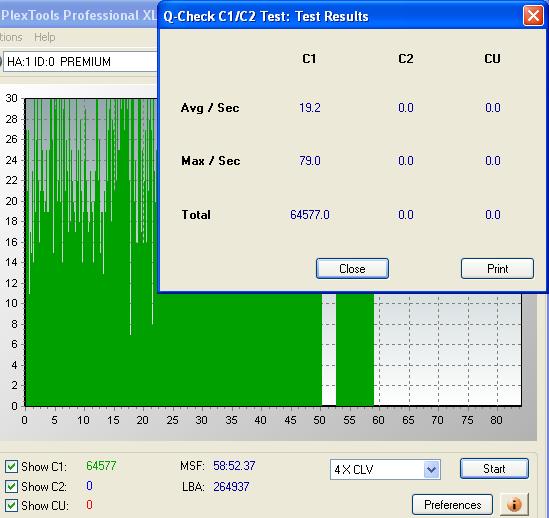Screen dimensions: 549x518
Task: Click the MSF value 58:52.37
Action: coord(234,466)
